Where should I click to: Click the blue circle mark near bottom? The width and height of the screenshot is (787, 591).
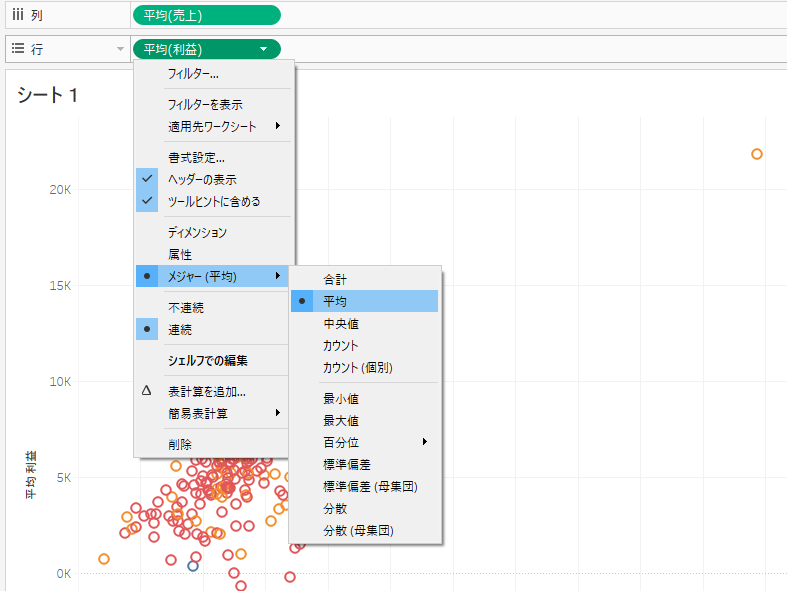tap(194, 566)
